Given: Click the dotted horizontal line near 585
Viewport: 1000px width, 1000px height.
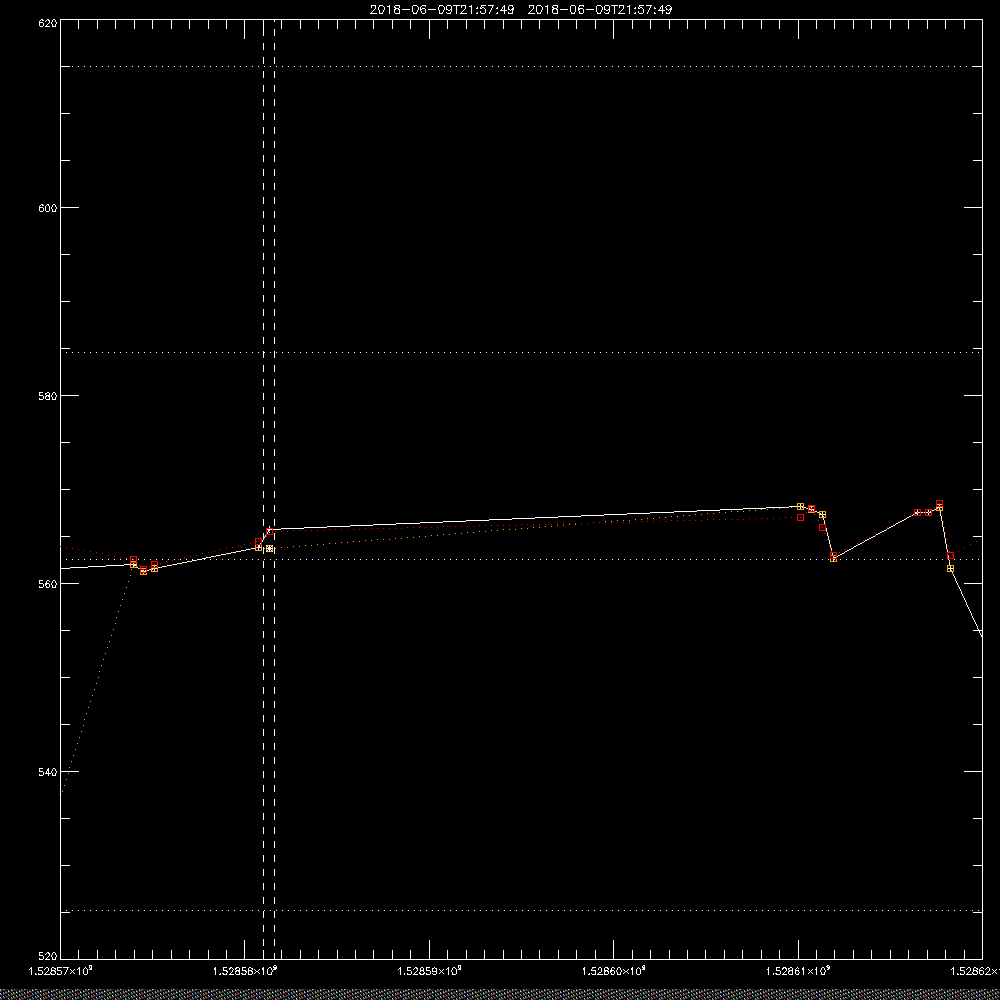Looking at the screenshot, I should coord(521,352).
